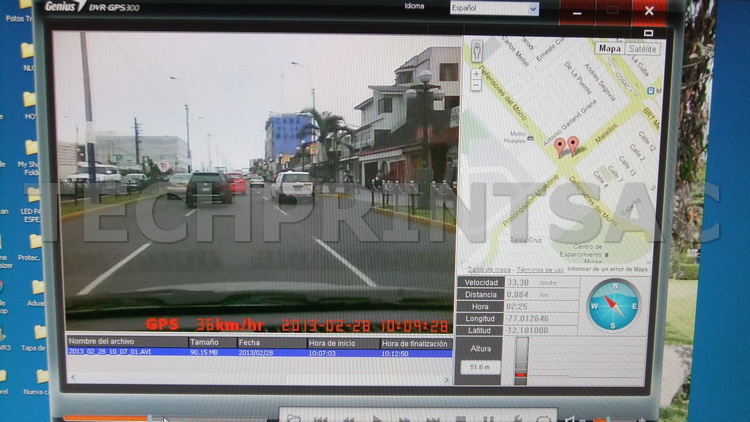Click left arrow of file list scrollbar
The image size is (750, 422).
click(x=73, y=378)
